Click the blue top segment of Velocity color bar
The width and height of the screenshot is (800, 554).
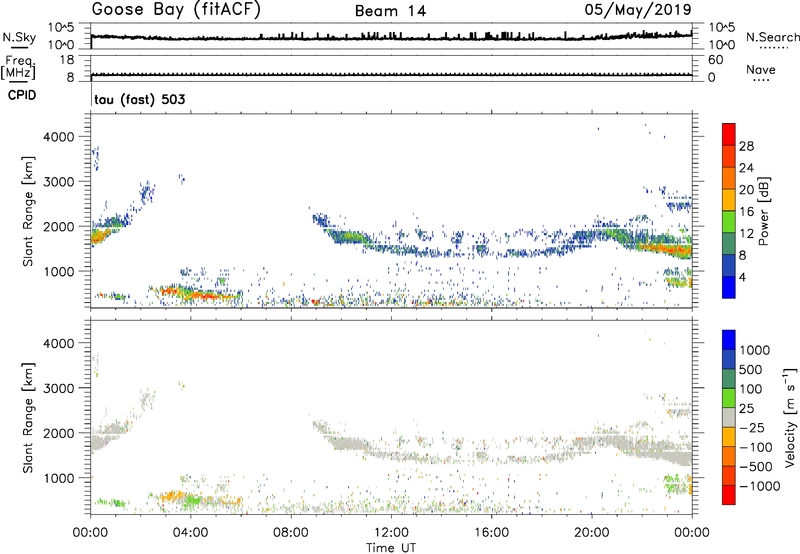pyautogui.click(x=729, y=340)
